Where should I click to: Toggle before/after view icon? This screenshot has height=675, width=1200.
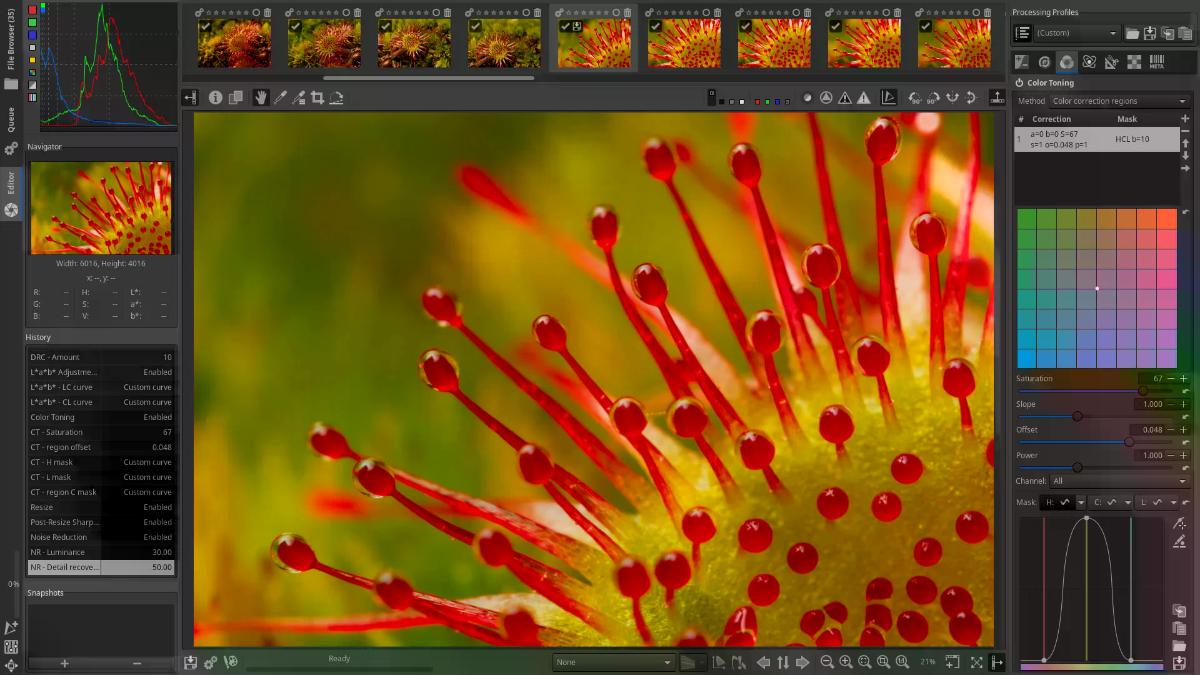(x=236, y=97)
